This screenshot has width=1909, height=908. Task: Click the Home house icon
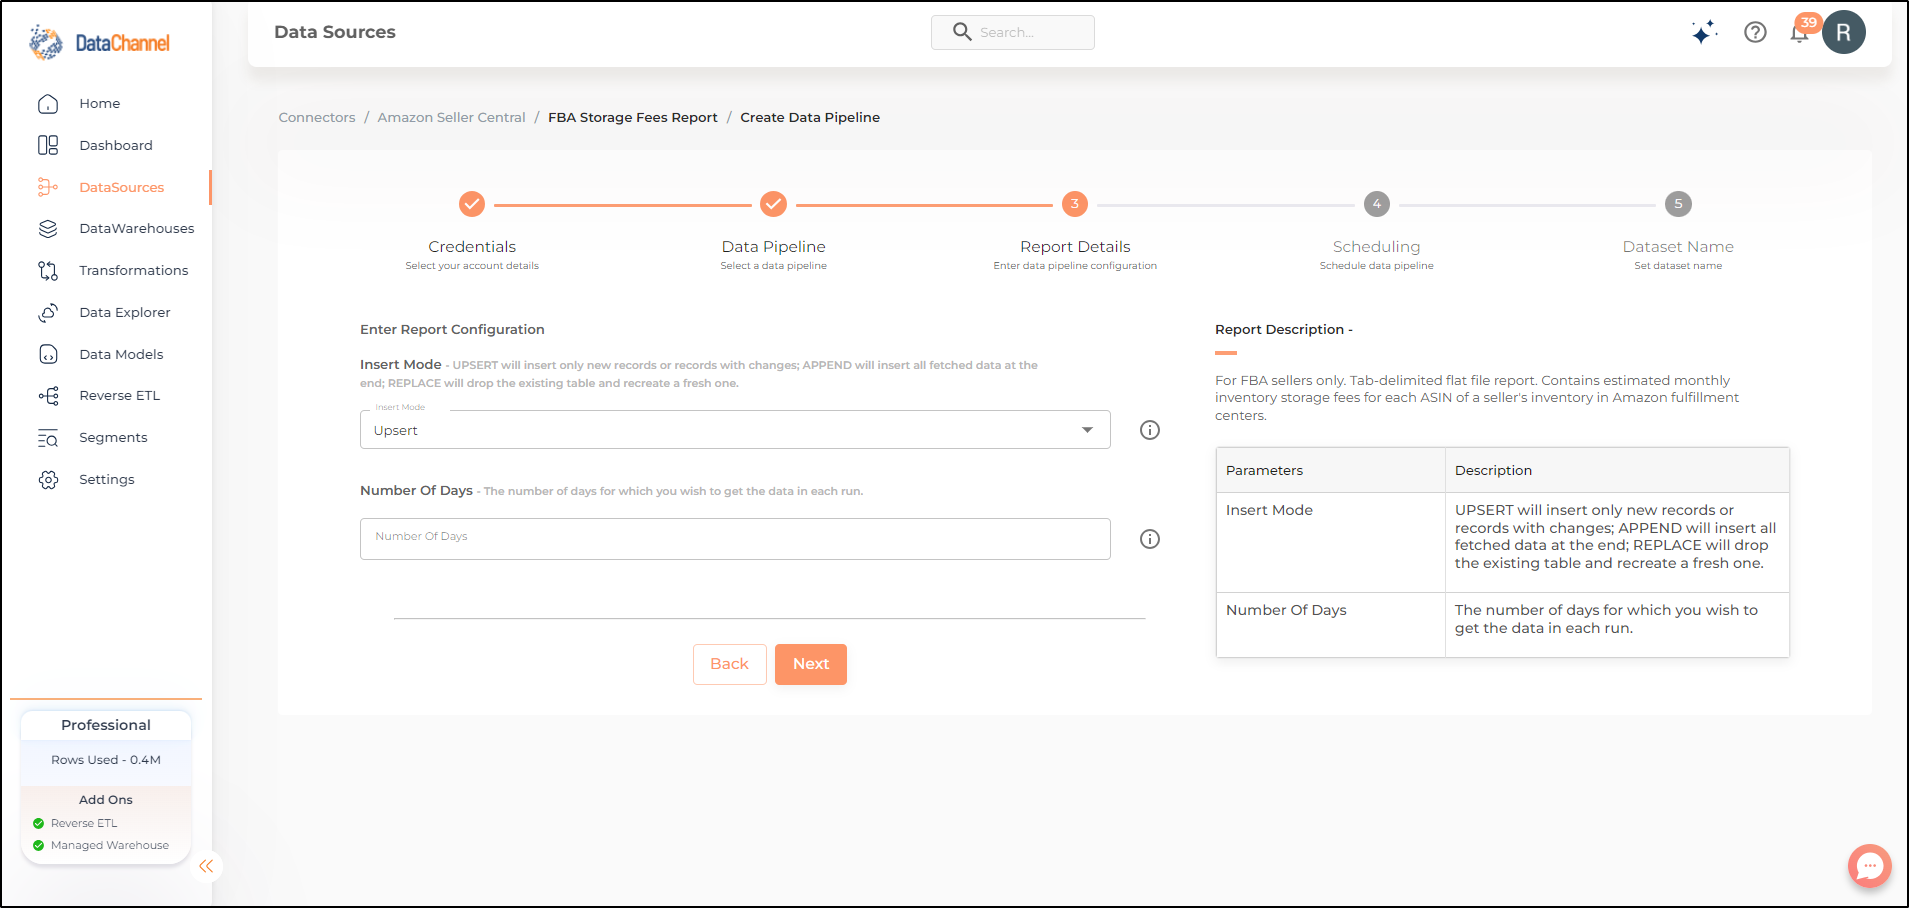(48, 104)
